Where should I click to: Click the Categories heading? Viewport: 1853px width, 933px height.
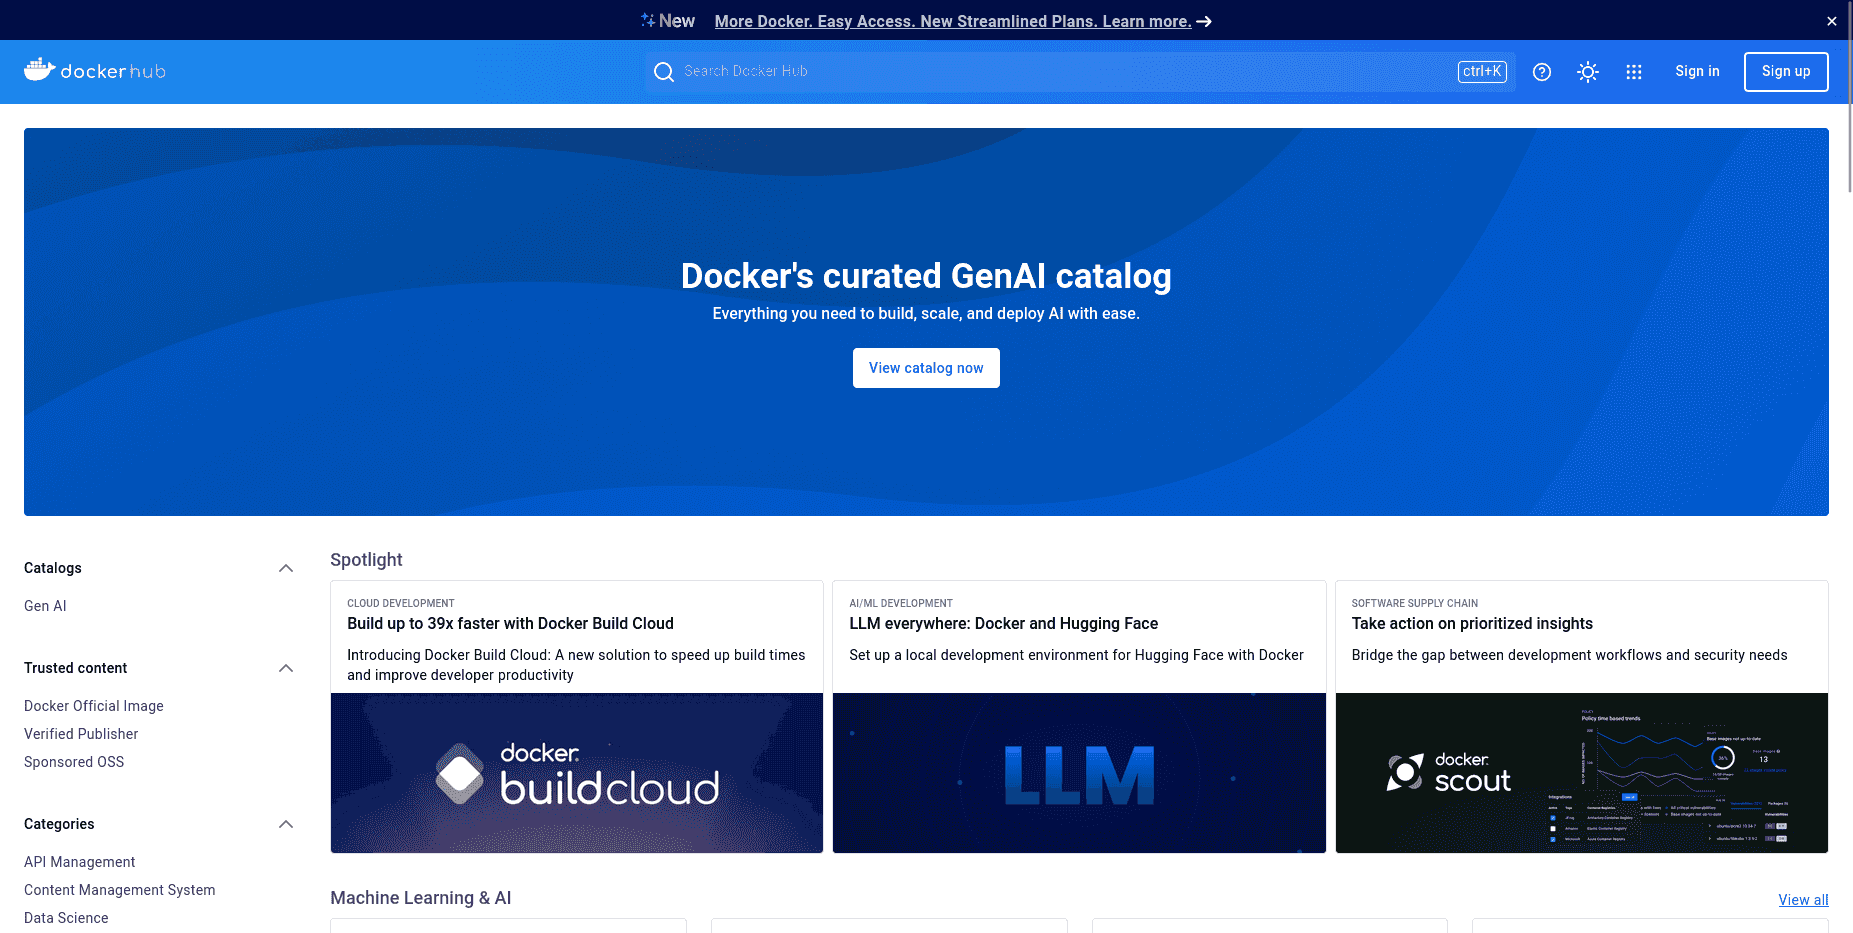point(59,824)
